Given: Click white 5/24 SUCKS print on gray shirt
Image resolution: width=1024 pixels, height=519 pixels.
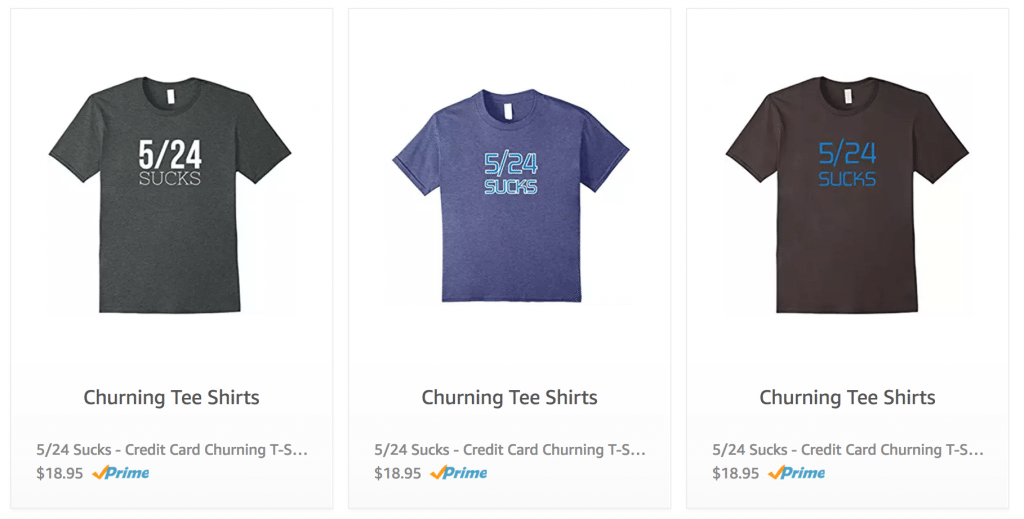Looking at the screenshot, I should (170, 161).
